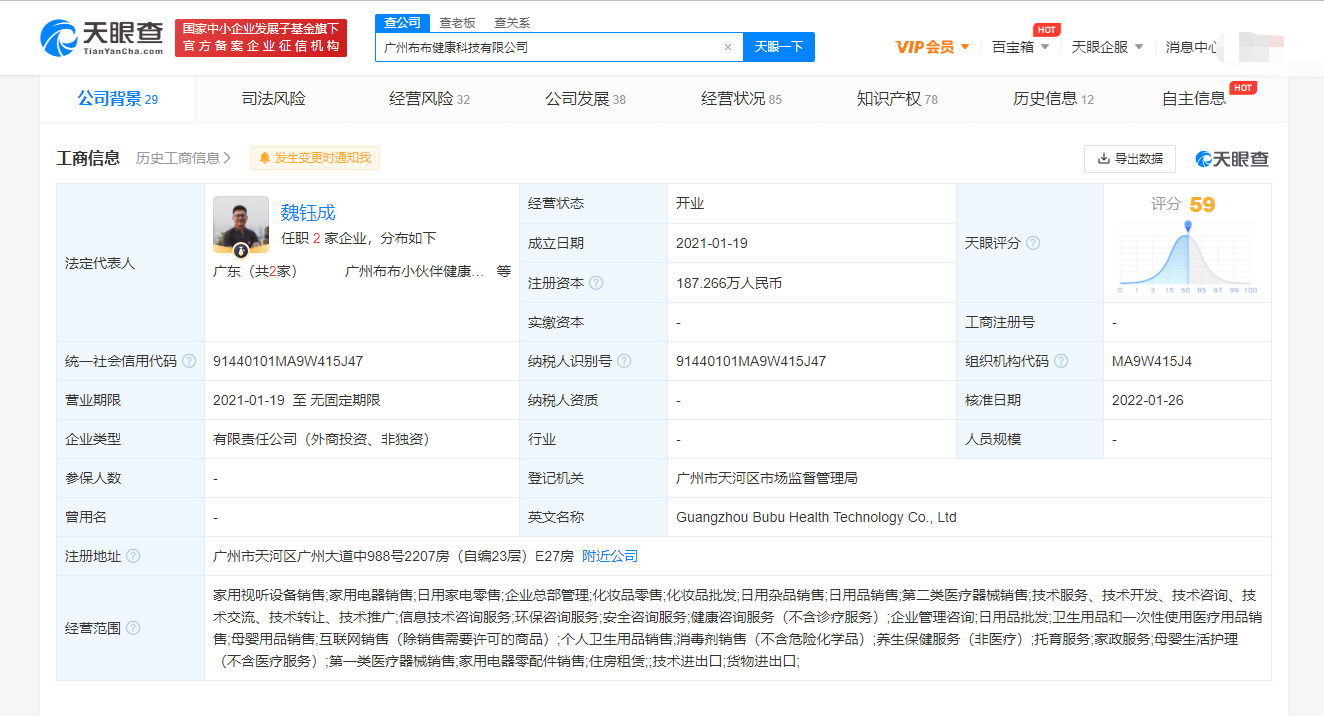Click the badge icon on the legal representative's photo

[x=241, y=250]
